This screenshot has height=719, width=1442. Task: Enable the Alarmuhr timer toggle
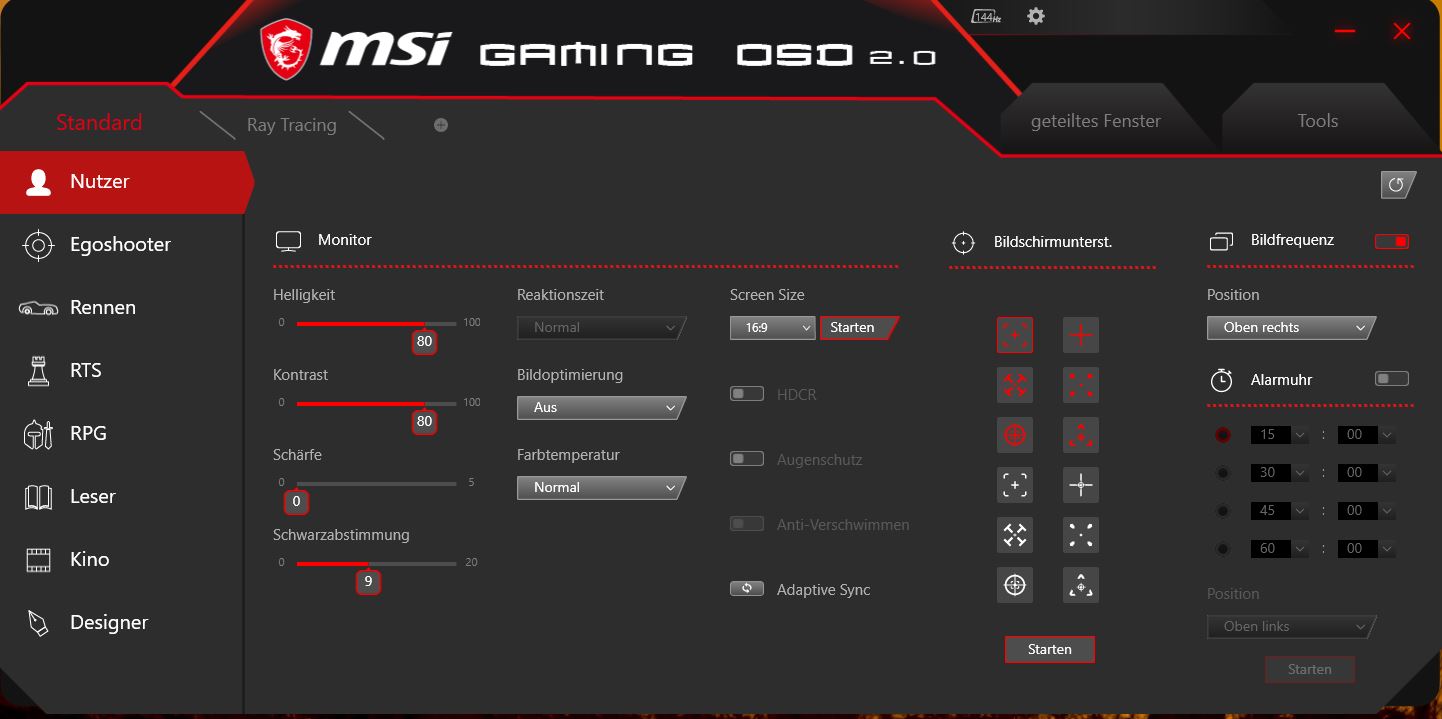coord(1391,378)
